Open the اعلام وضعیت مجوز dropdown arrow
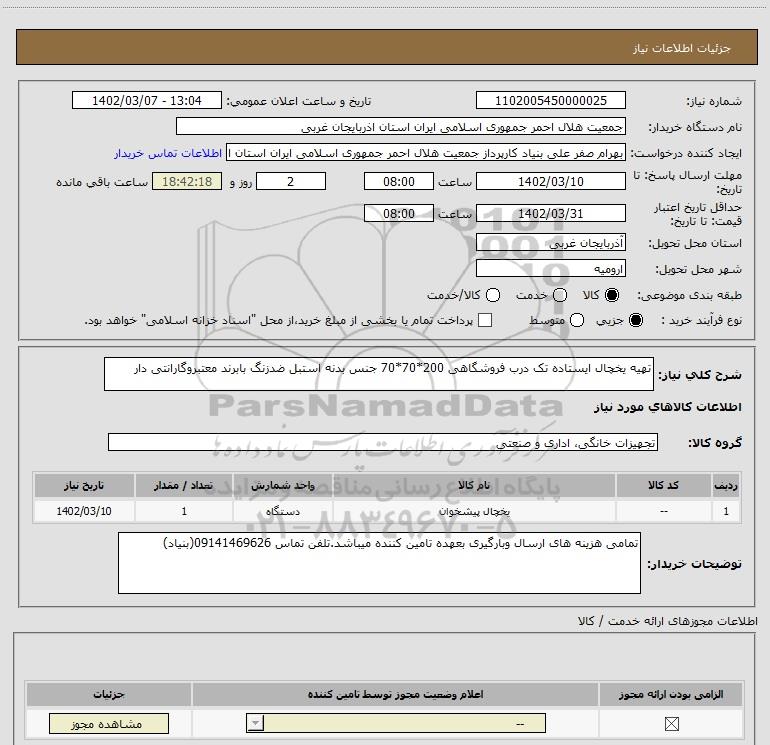The height and width of the screenshot is (745, 770). pos(255,723)
